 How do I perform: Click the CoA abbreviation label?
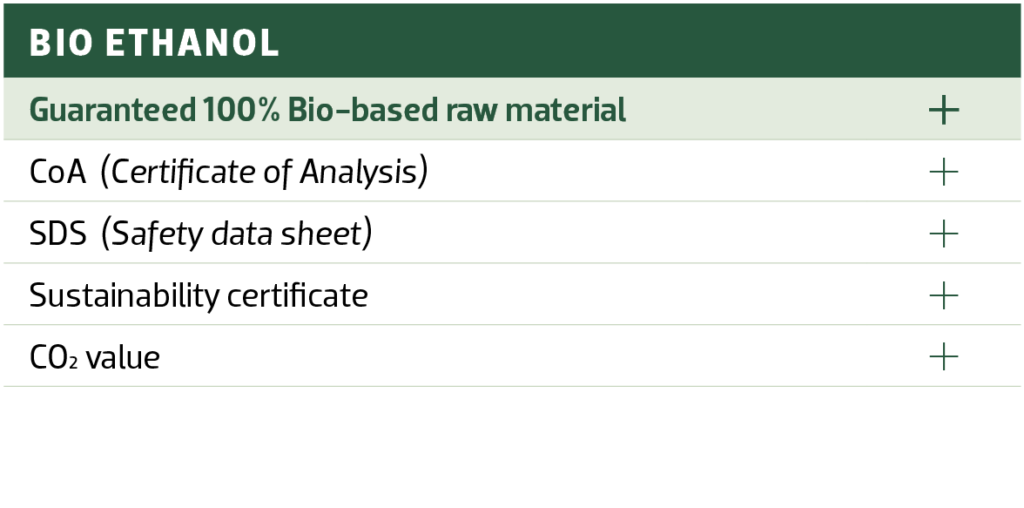58,172
